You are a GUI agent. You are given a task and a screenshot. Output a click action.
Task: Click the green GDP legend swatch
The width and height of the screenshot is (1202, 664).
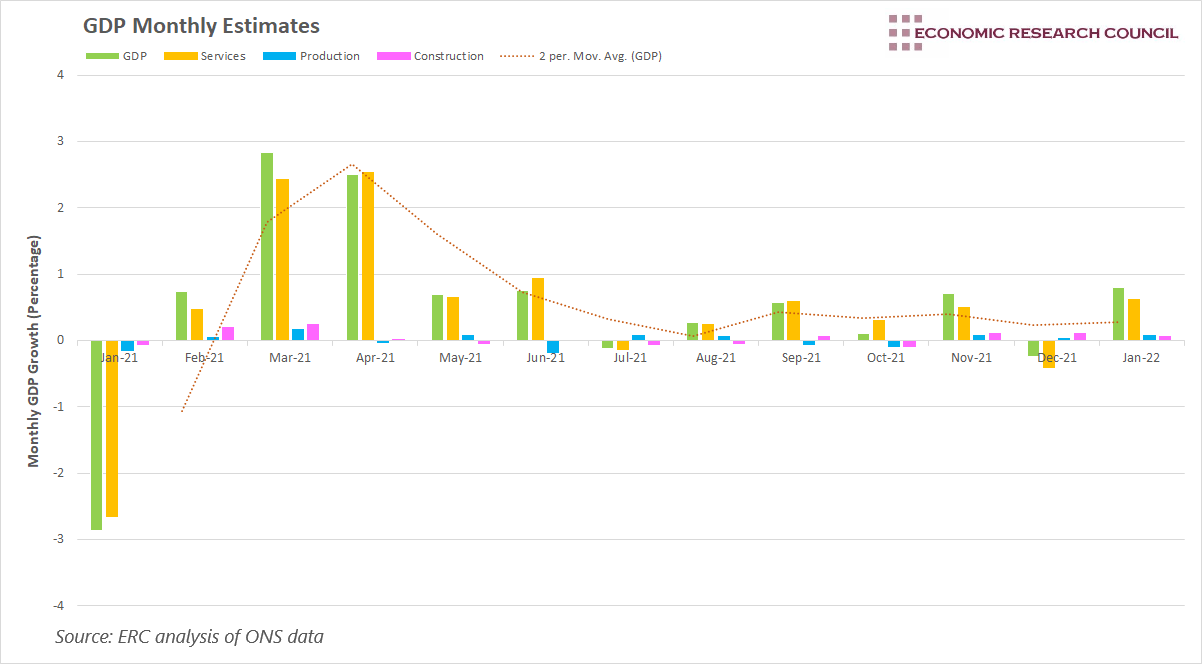(x=101, y=56)
